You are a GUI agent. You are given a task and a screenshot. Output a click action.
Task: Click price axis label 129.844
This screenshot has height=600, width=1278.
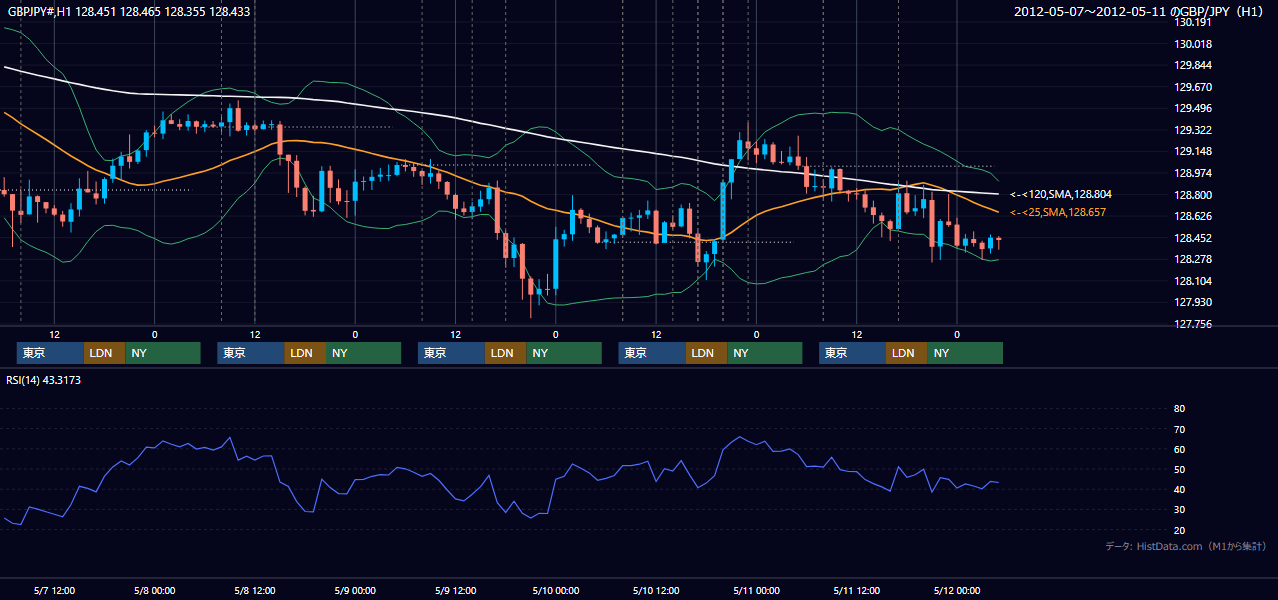(x=1194, y=65)
